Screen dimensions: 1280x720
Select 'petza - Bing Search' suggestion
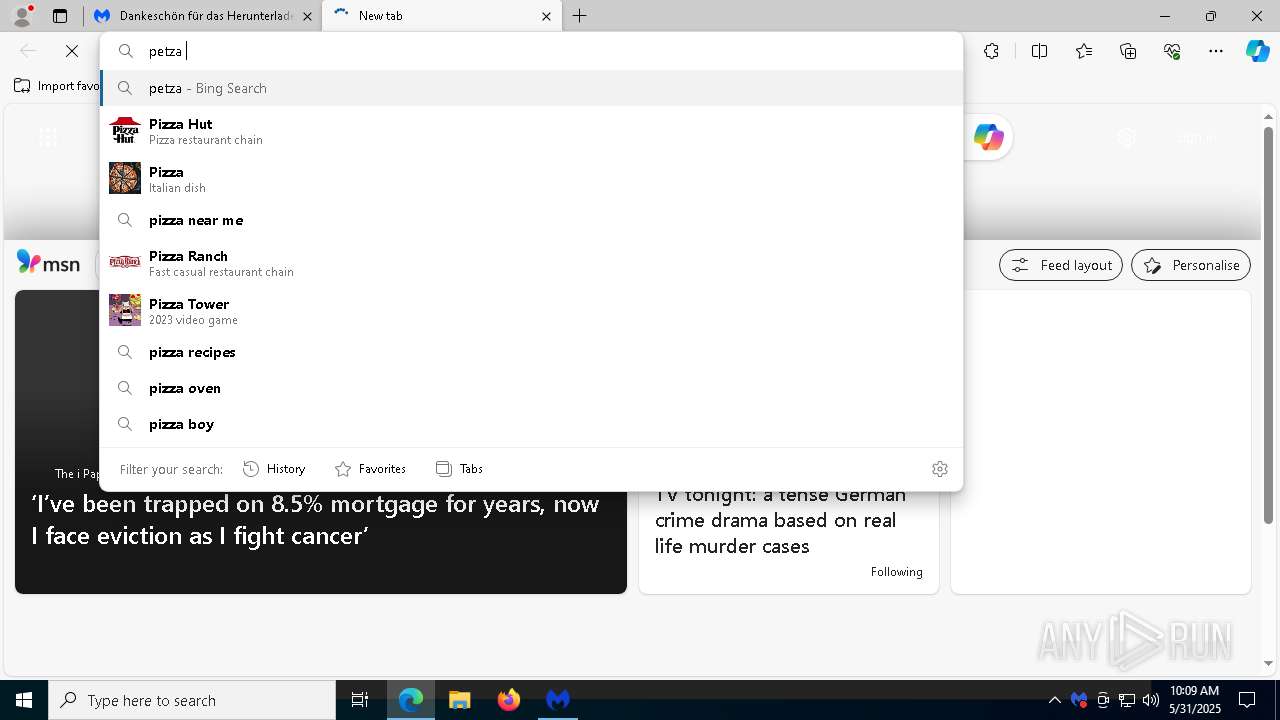pos(531,88)
